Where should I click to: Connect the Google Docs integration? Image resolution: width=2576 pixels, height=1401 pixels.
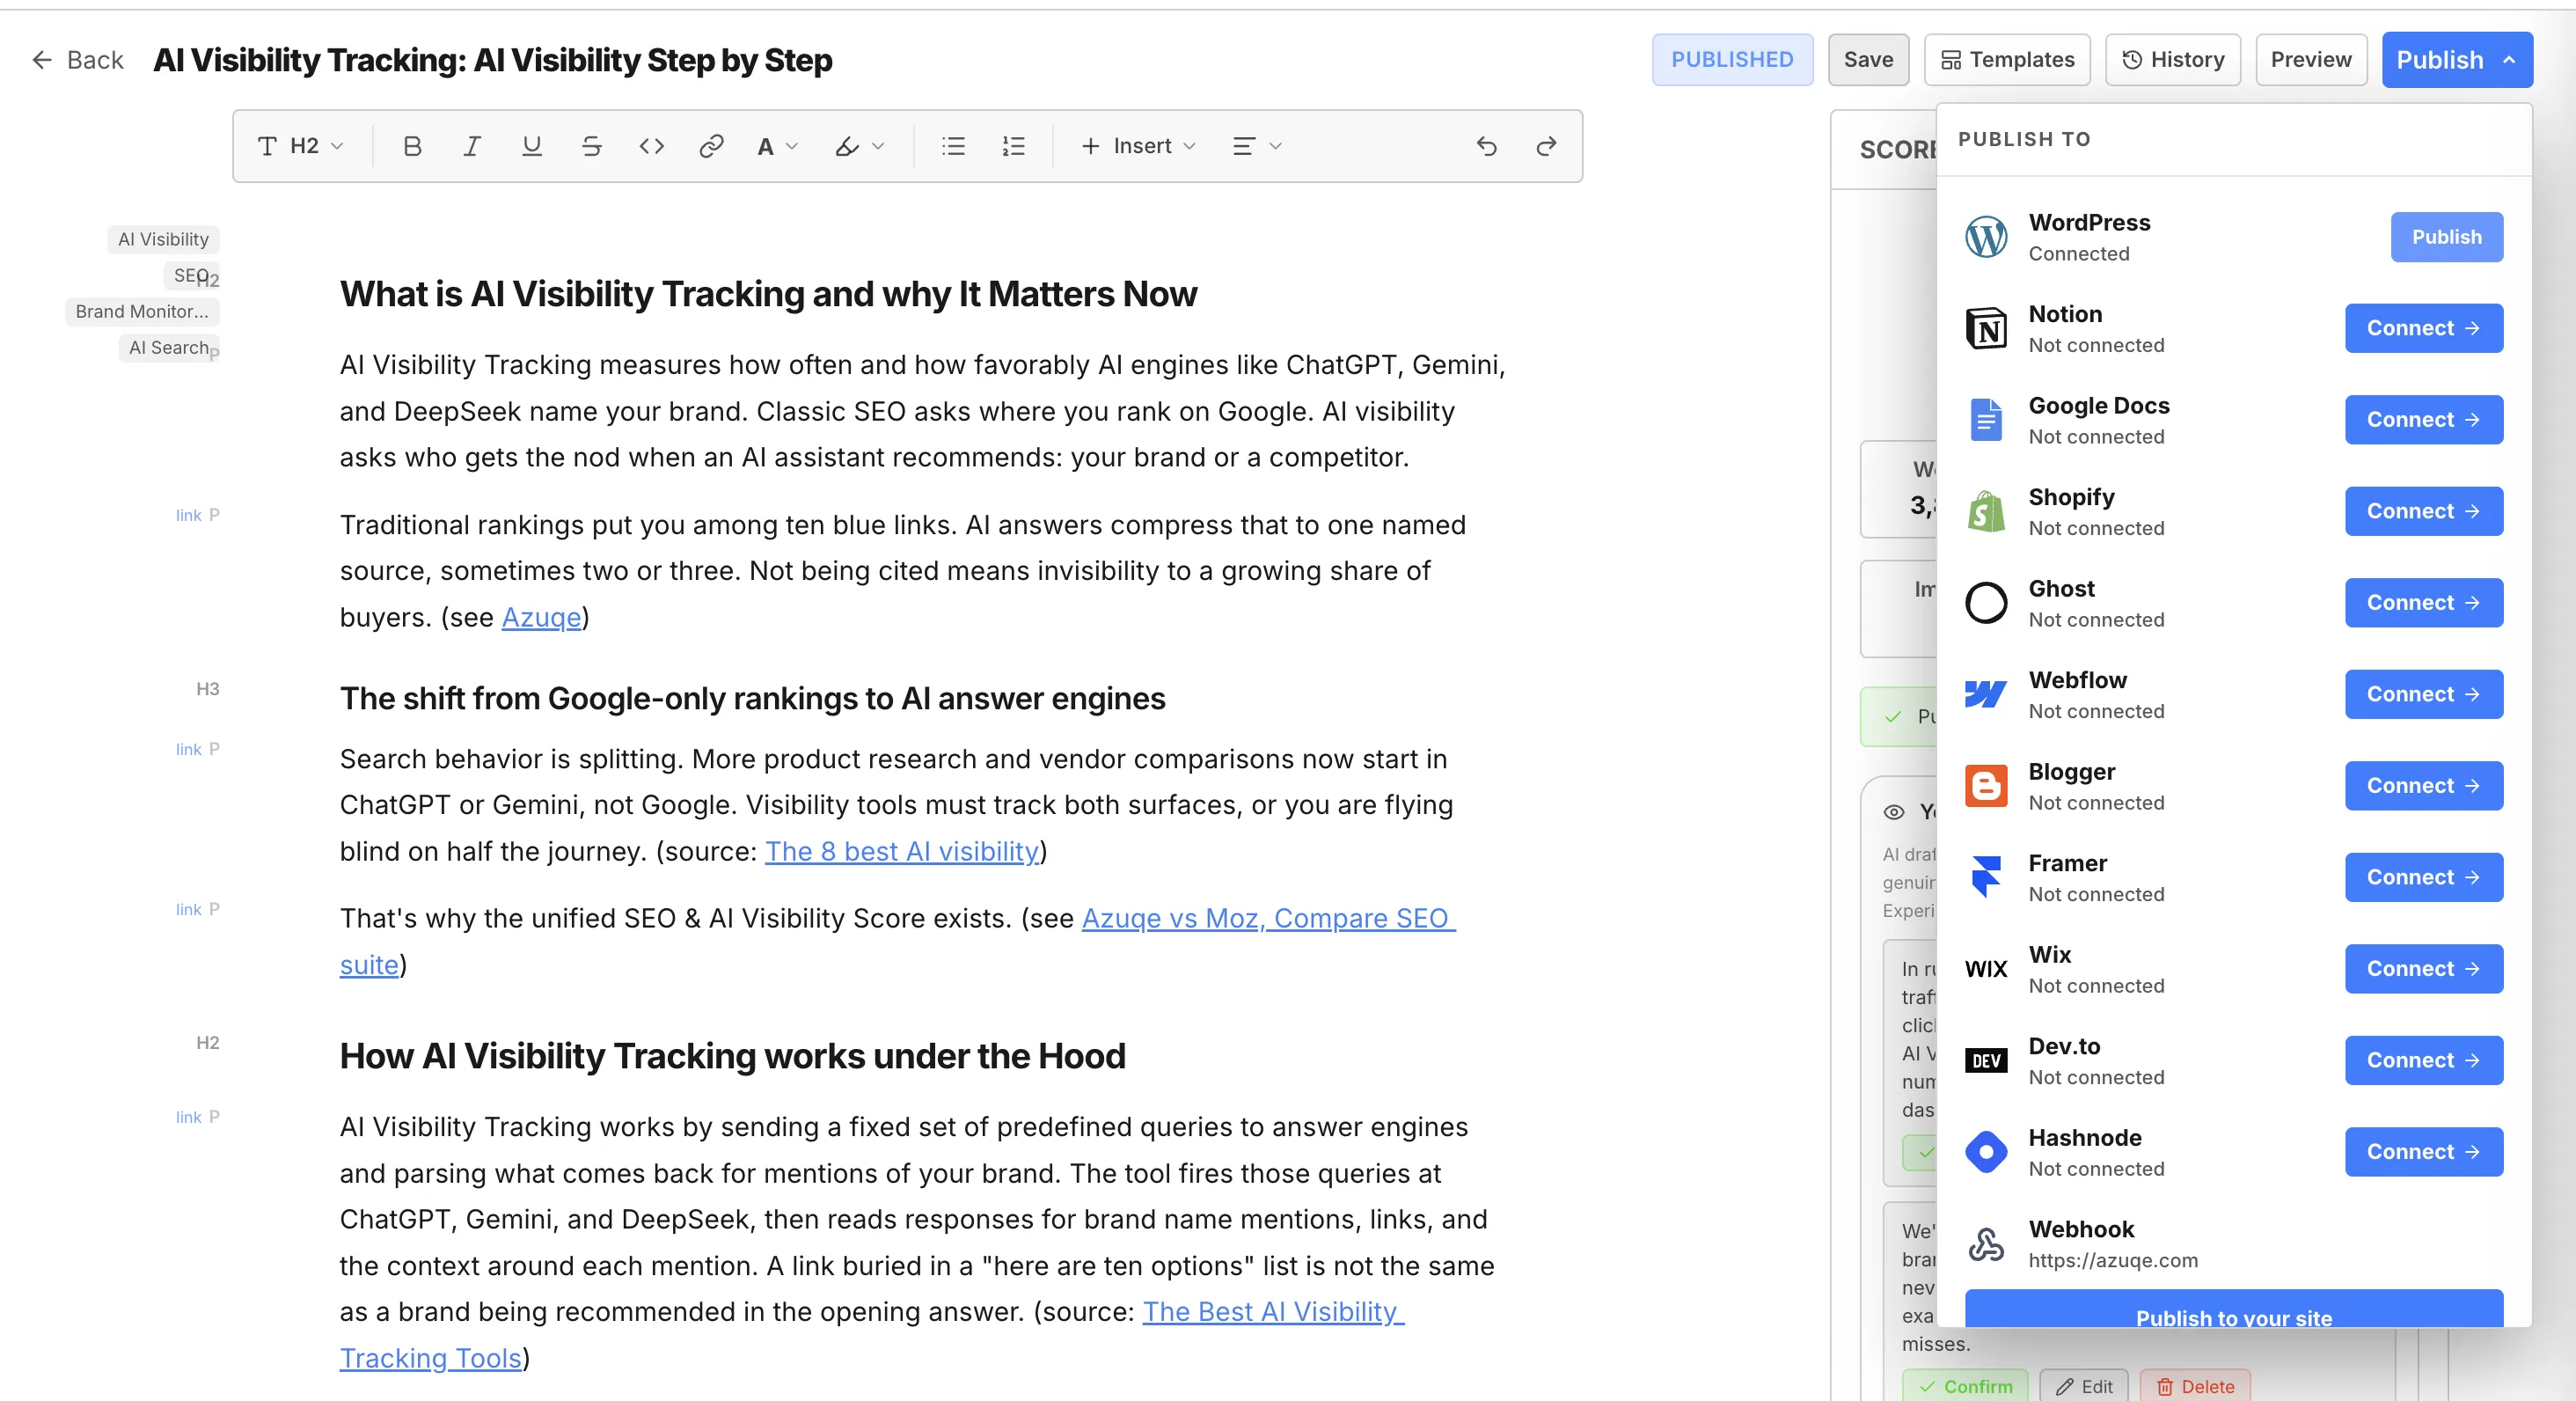point(2423,420)
